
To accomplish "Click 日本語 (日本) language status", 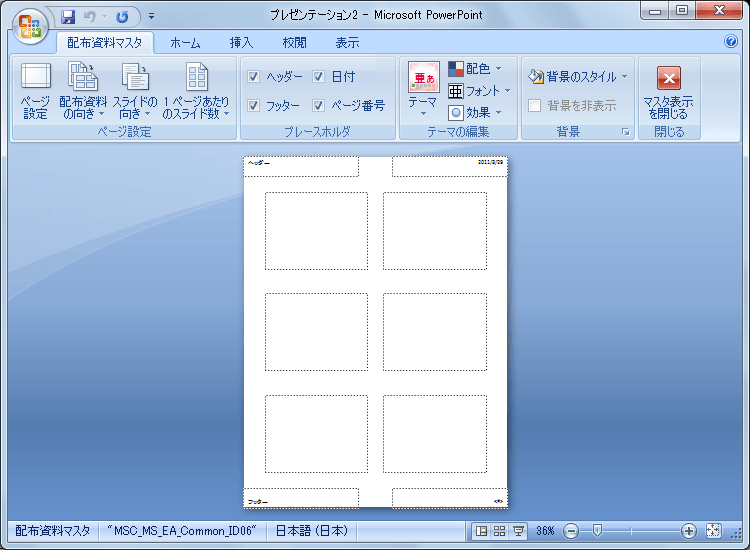I will click(x=312, y=531).
